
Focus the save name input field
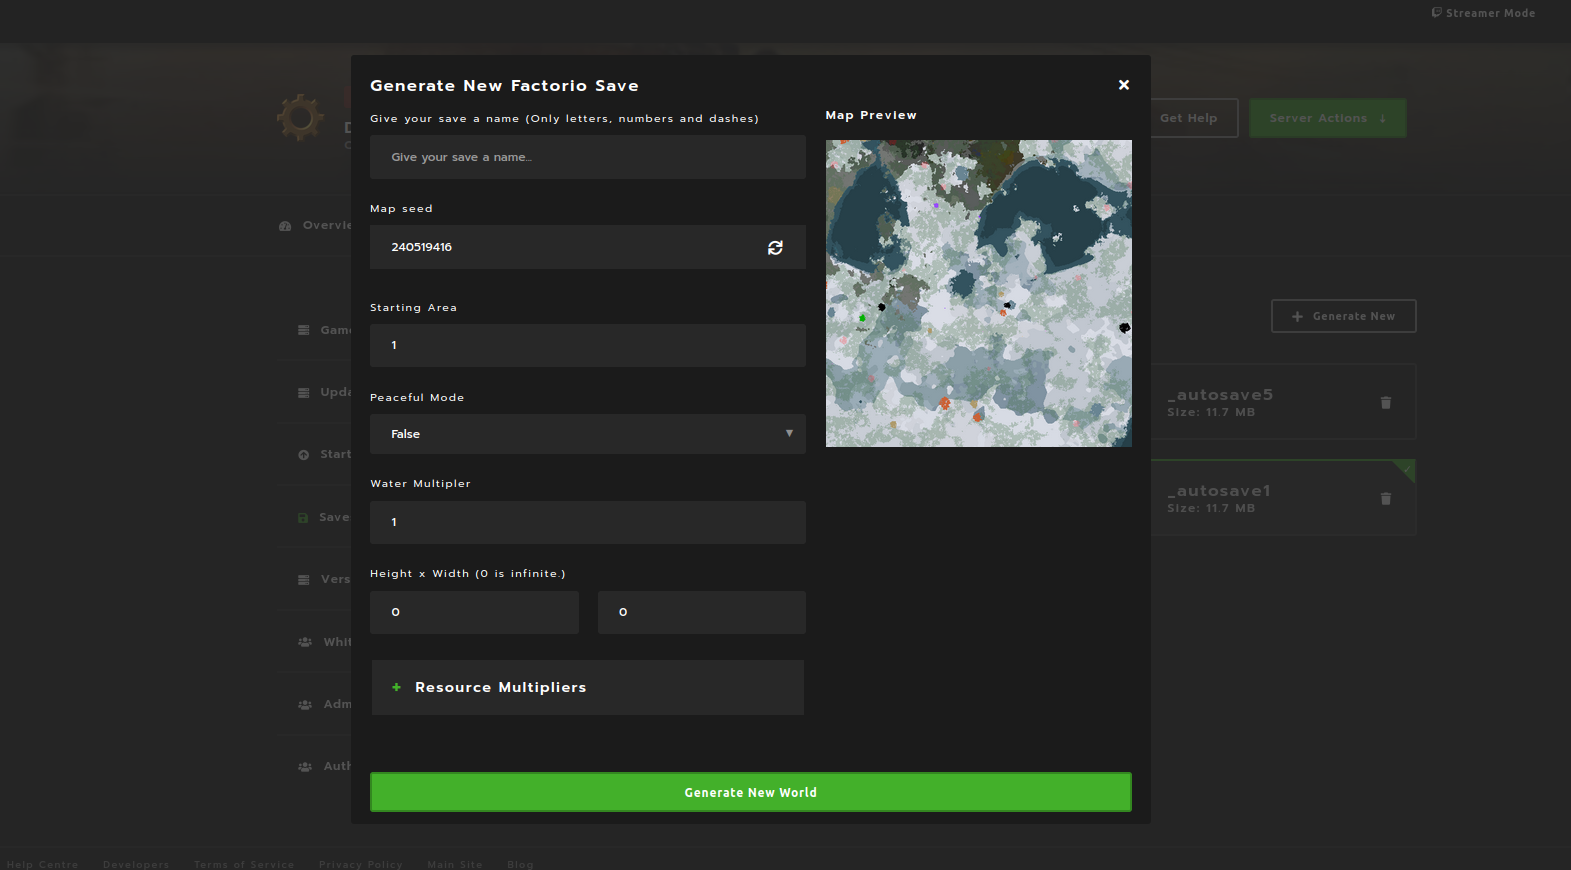(588, 157)
